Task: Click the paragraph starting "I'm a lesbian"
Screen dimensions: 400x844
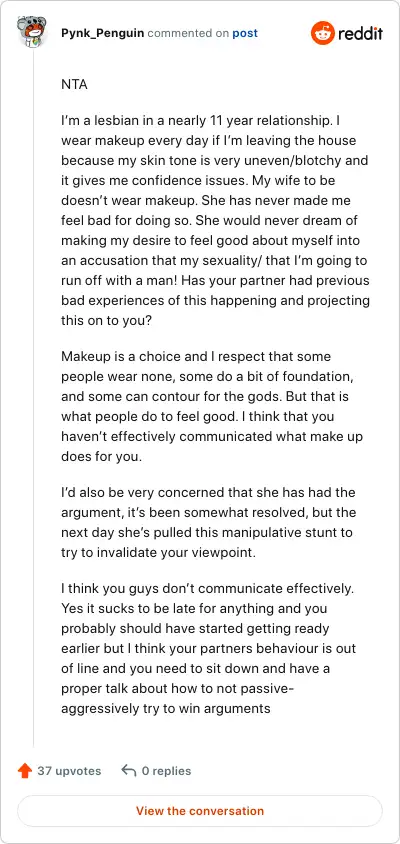Action: [215, 220]
